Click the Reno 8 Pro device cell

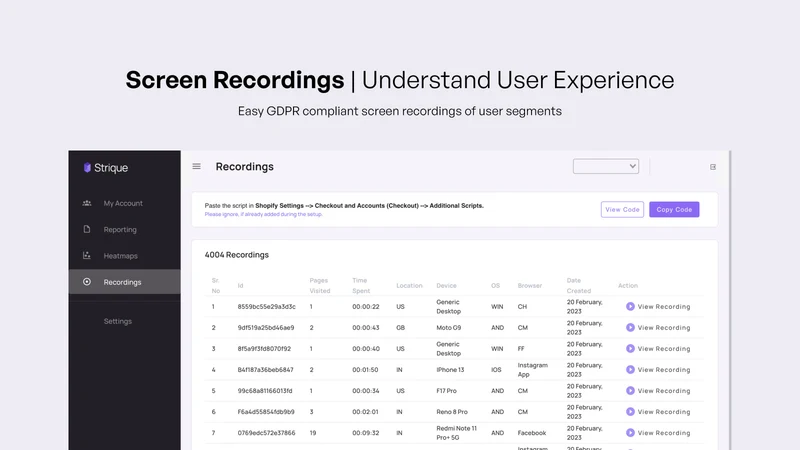(452, 412)
